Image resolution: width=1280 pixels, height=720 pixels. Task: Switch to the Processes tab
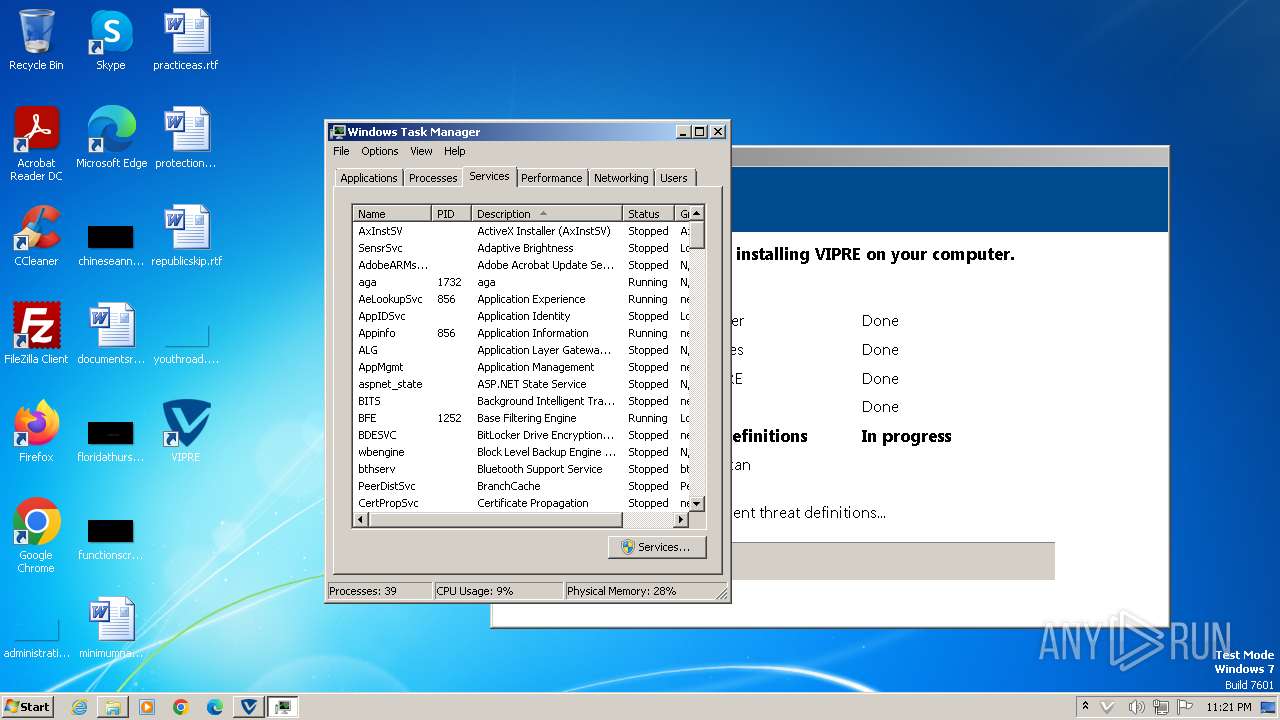tap(433, 178)
